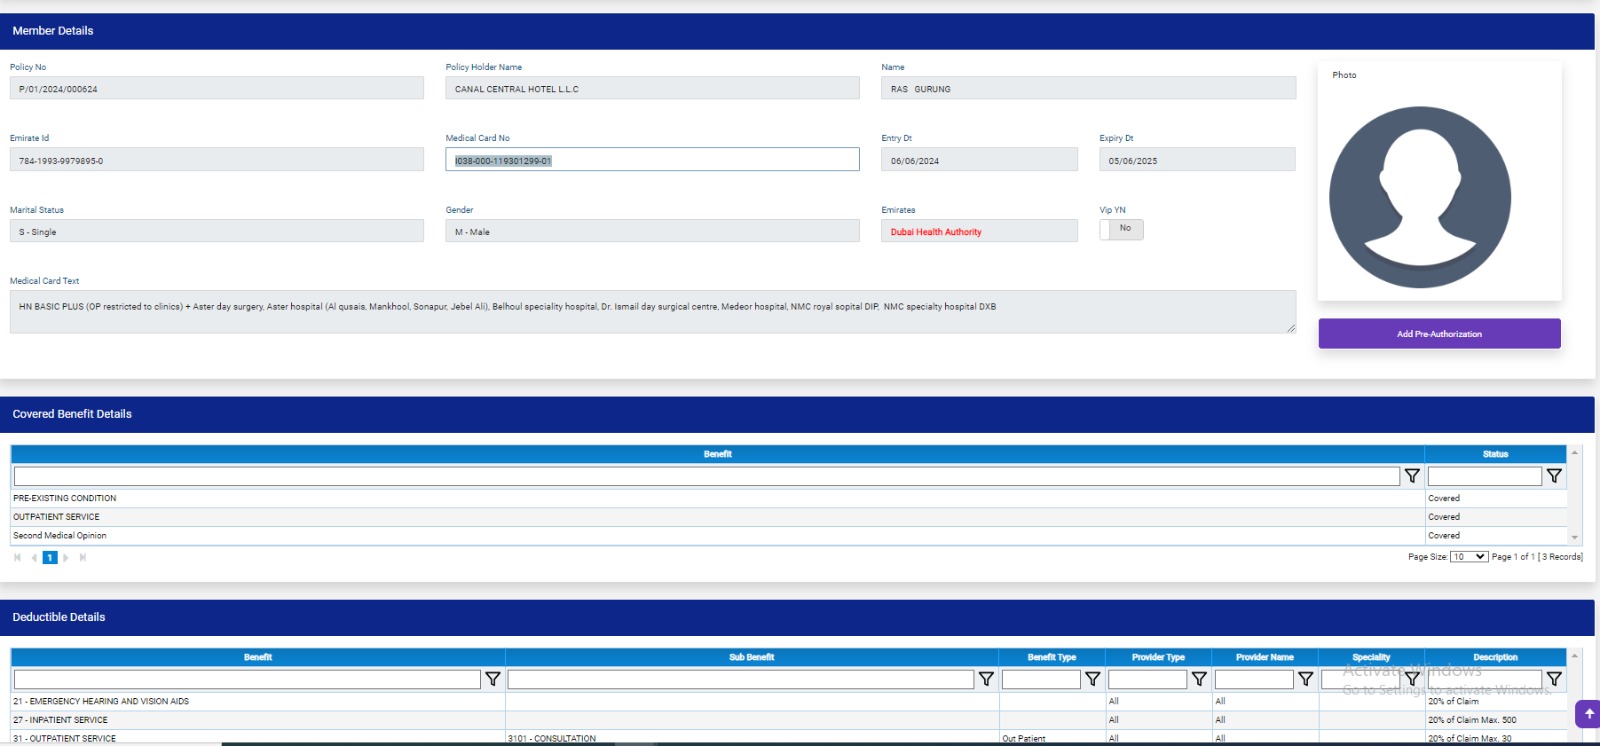Click the Marital Status field

click(x=216, y=231)
